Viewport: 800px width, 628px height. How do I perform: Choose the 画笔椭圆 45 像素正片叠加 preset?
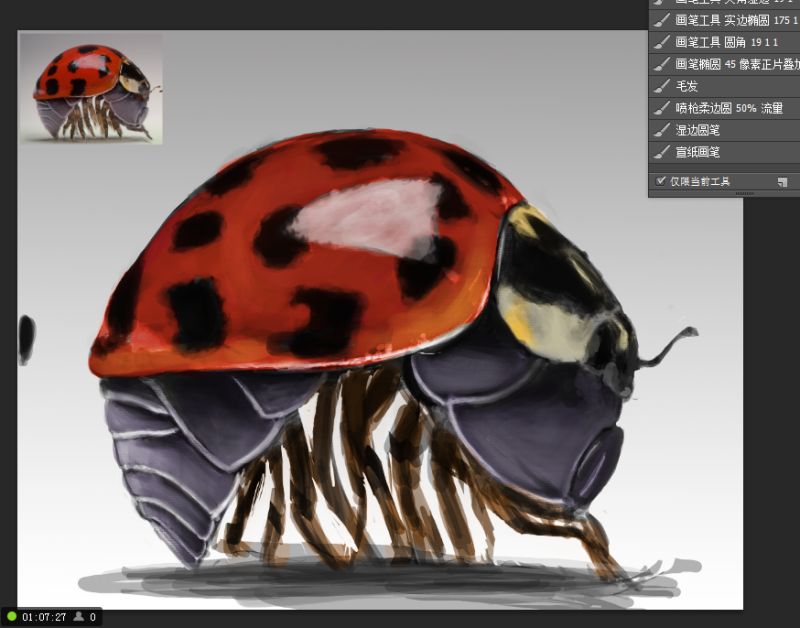(x=724, y=64)
